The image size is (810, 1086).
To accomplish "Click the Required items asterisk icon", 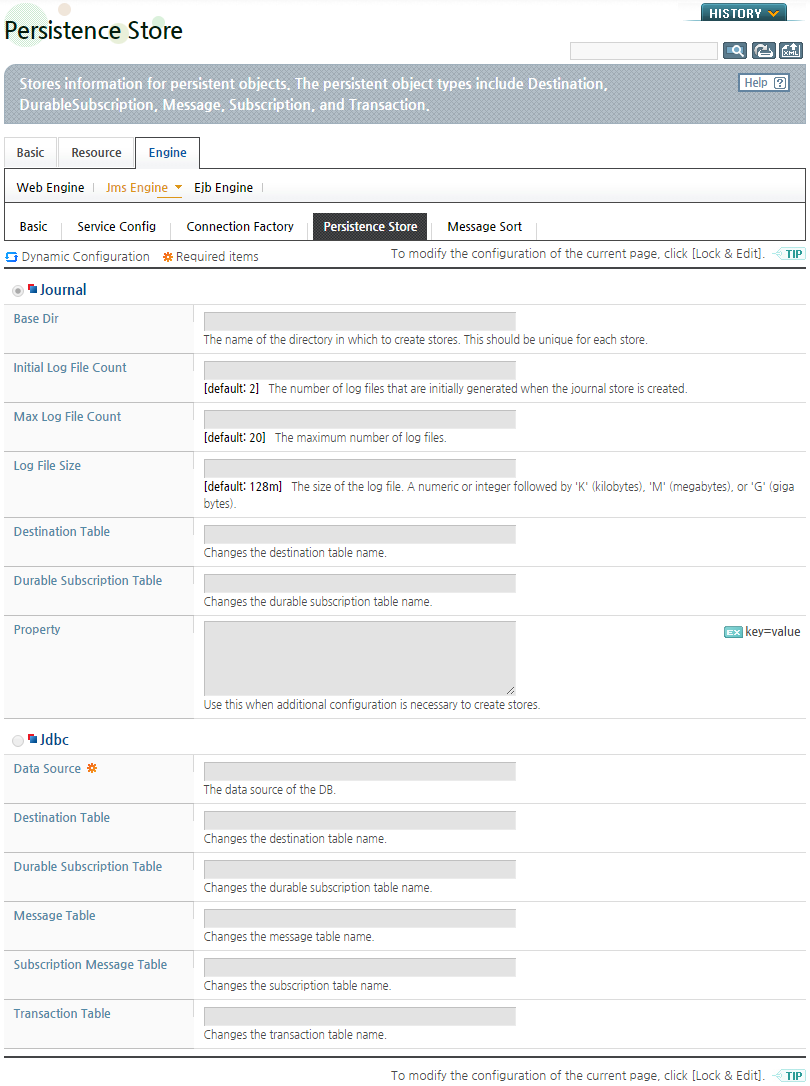I will [168, 257].
